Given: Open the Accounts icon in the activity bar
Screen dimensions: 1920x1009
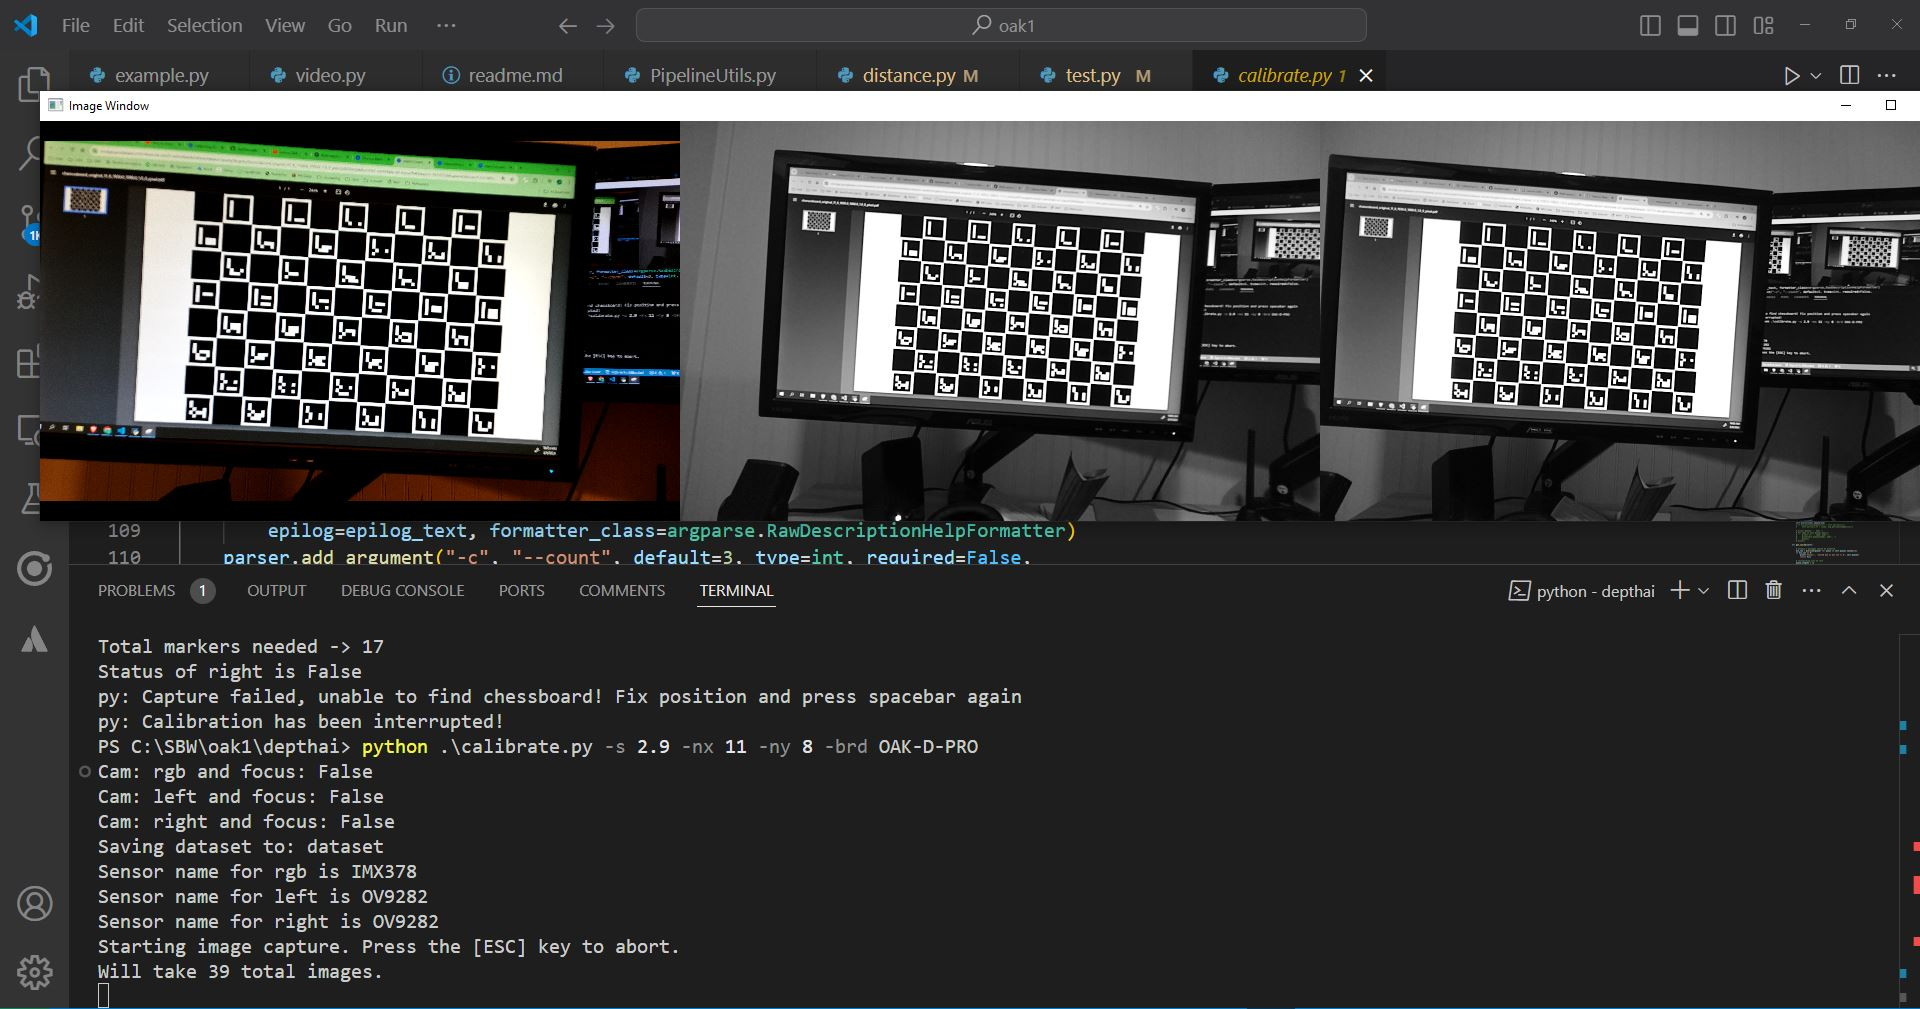Looking at the screenshot, I should point(34,904).
